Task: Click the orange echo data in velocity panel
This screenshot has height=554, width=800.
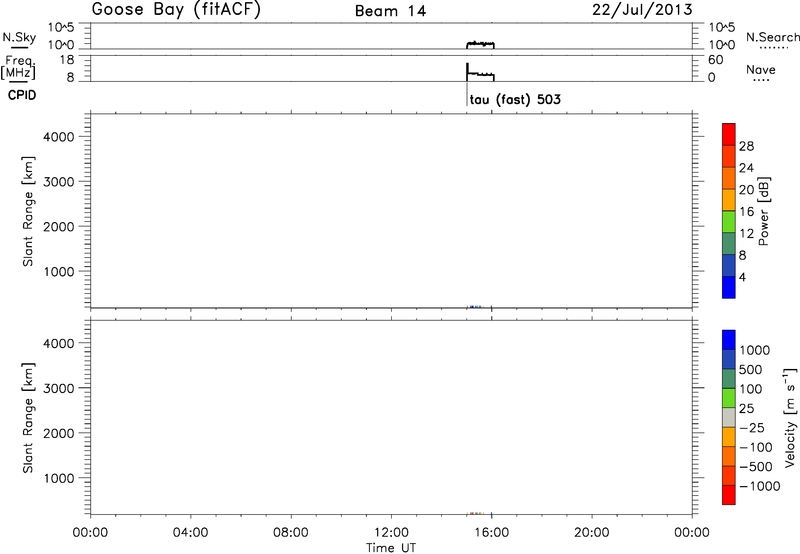Action: (475, 513)
